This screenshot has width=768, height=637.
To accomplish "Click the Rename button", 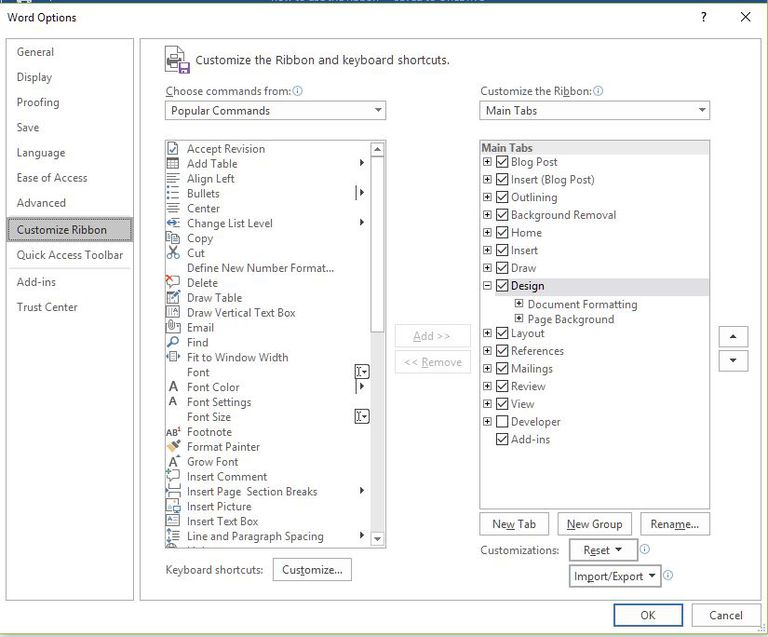I will coord(674,524).
